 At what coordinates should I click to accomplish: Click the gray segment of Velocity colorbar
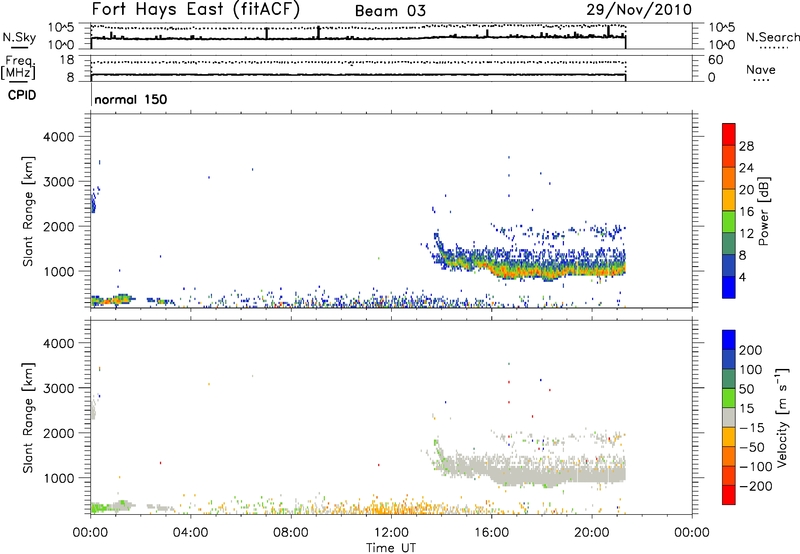point(729,417)
